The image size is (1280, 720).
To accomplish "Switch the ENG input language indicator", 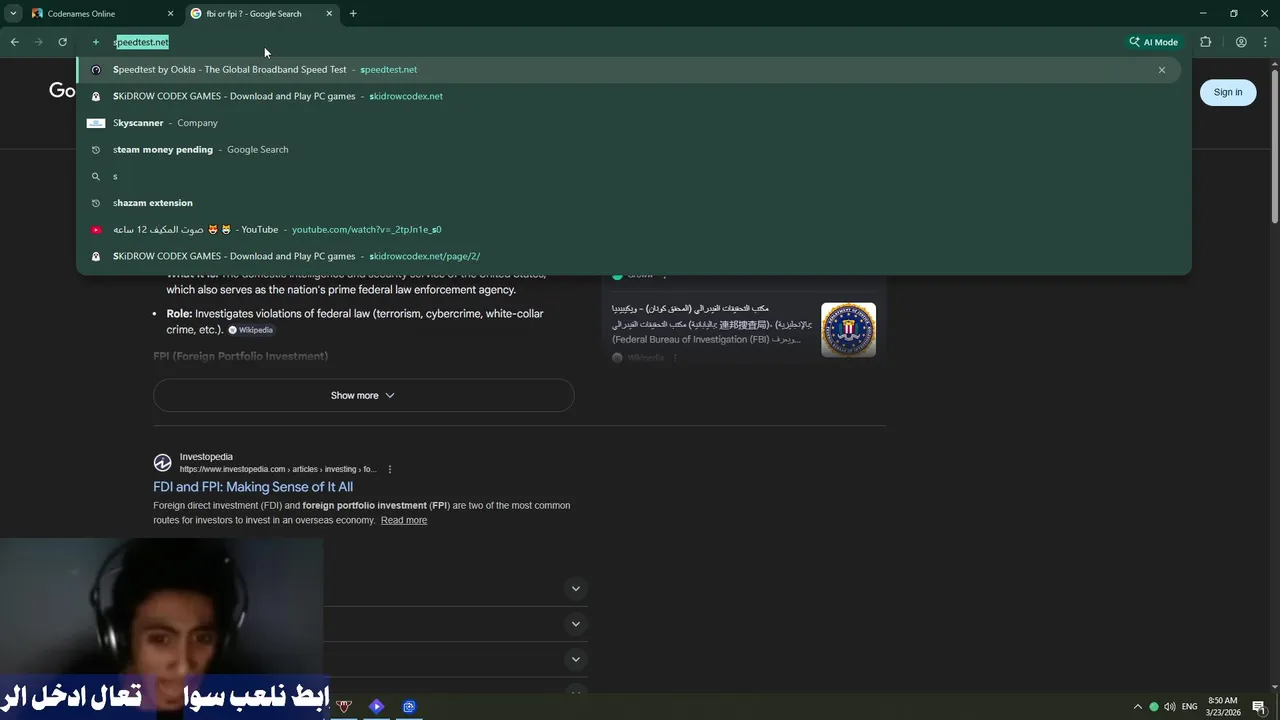I will tap(1190, 706).
